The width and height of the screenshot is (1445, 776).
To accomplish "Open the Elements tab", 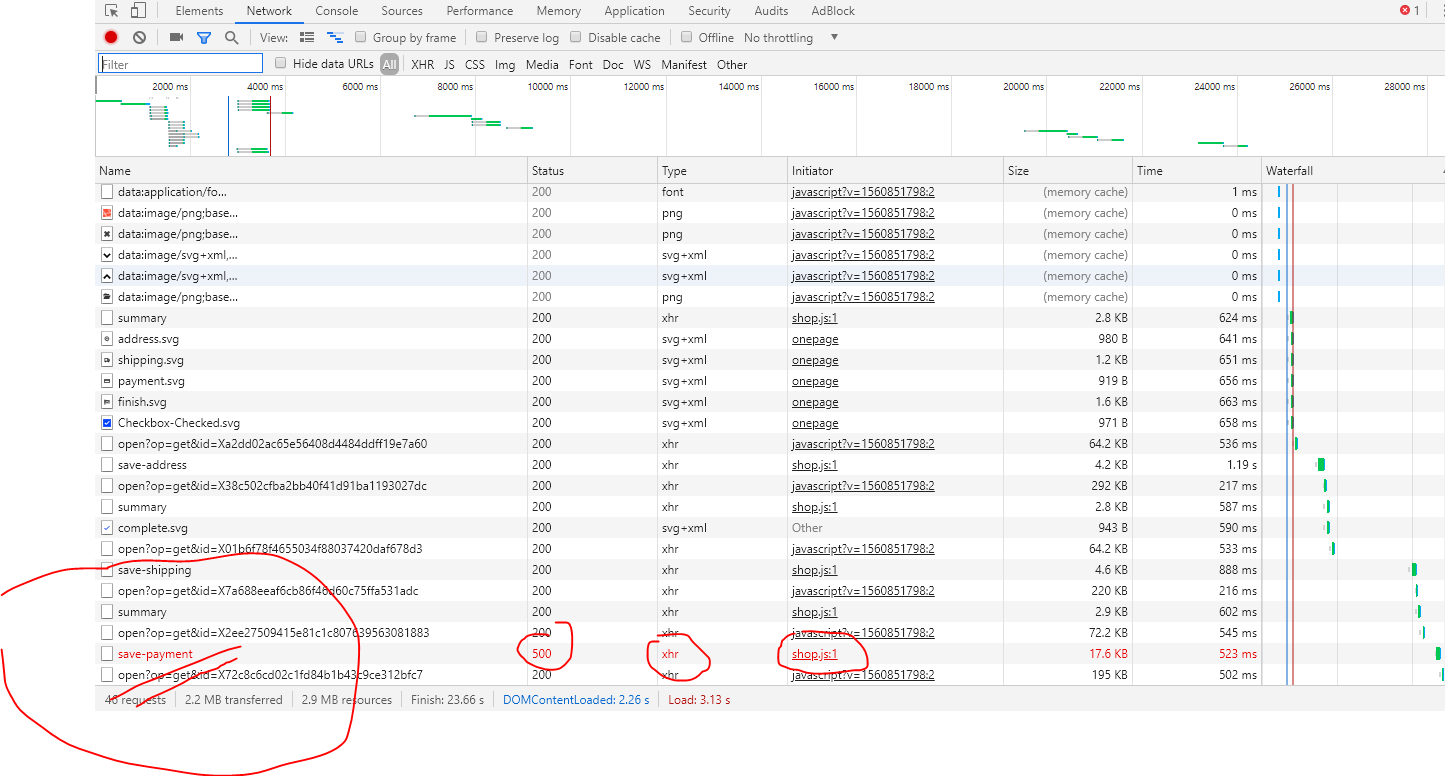I will 199,11.
